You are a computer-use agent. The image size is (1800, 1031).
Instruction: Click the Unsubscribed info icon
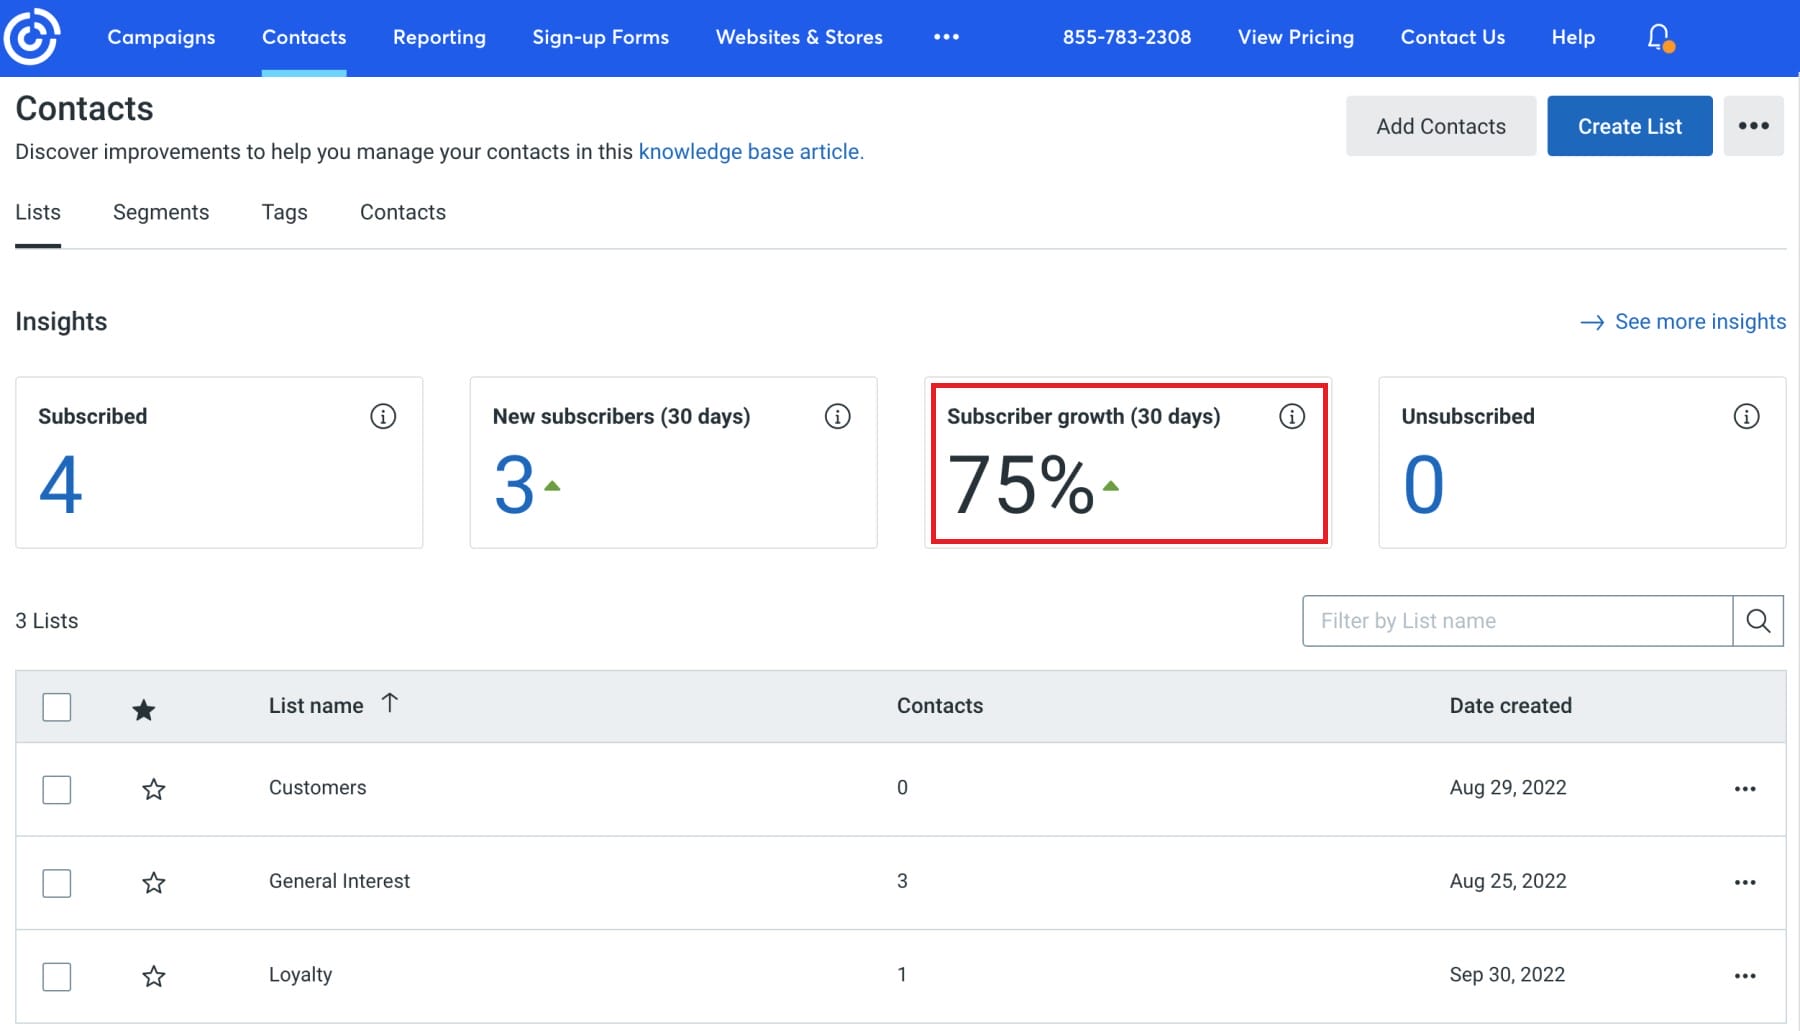click(x=1745, y=416)
